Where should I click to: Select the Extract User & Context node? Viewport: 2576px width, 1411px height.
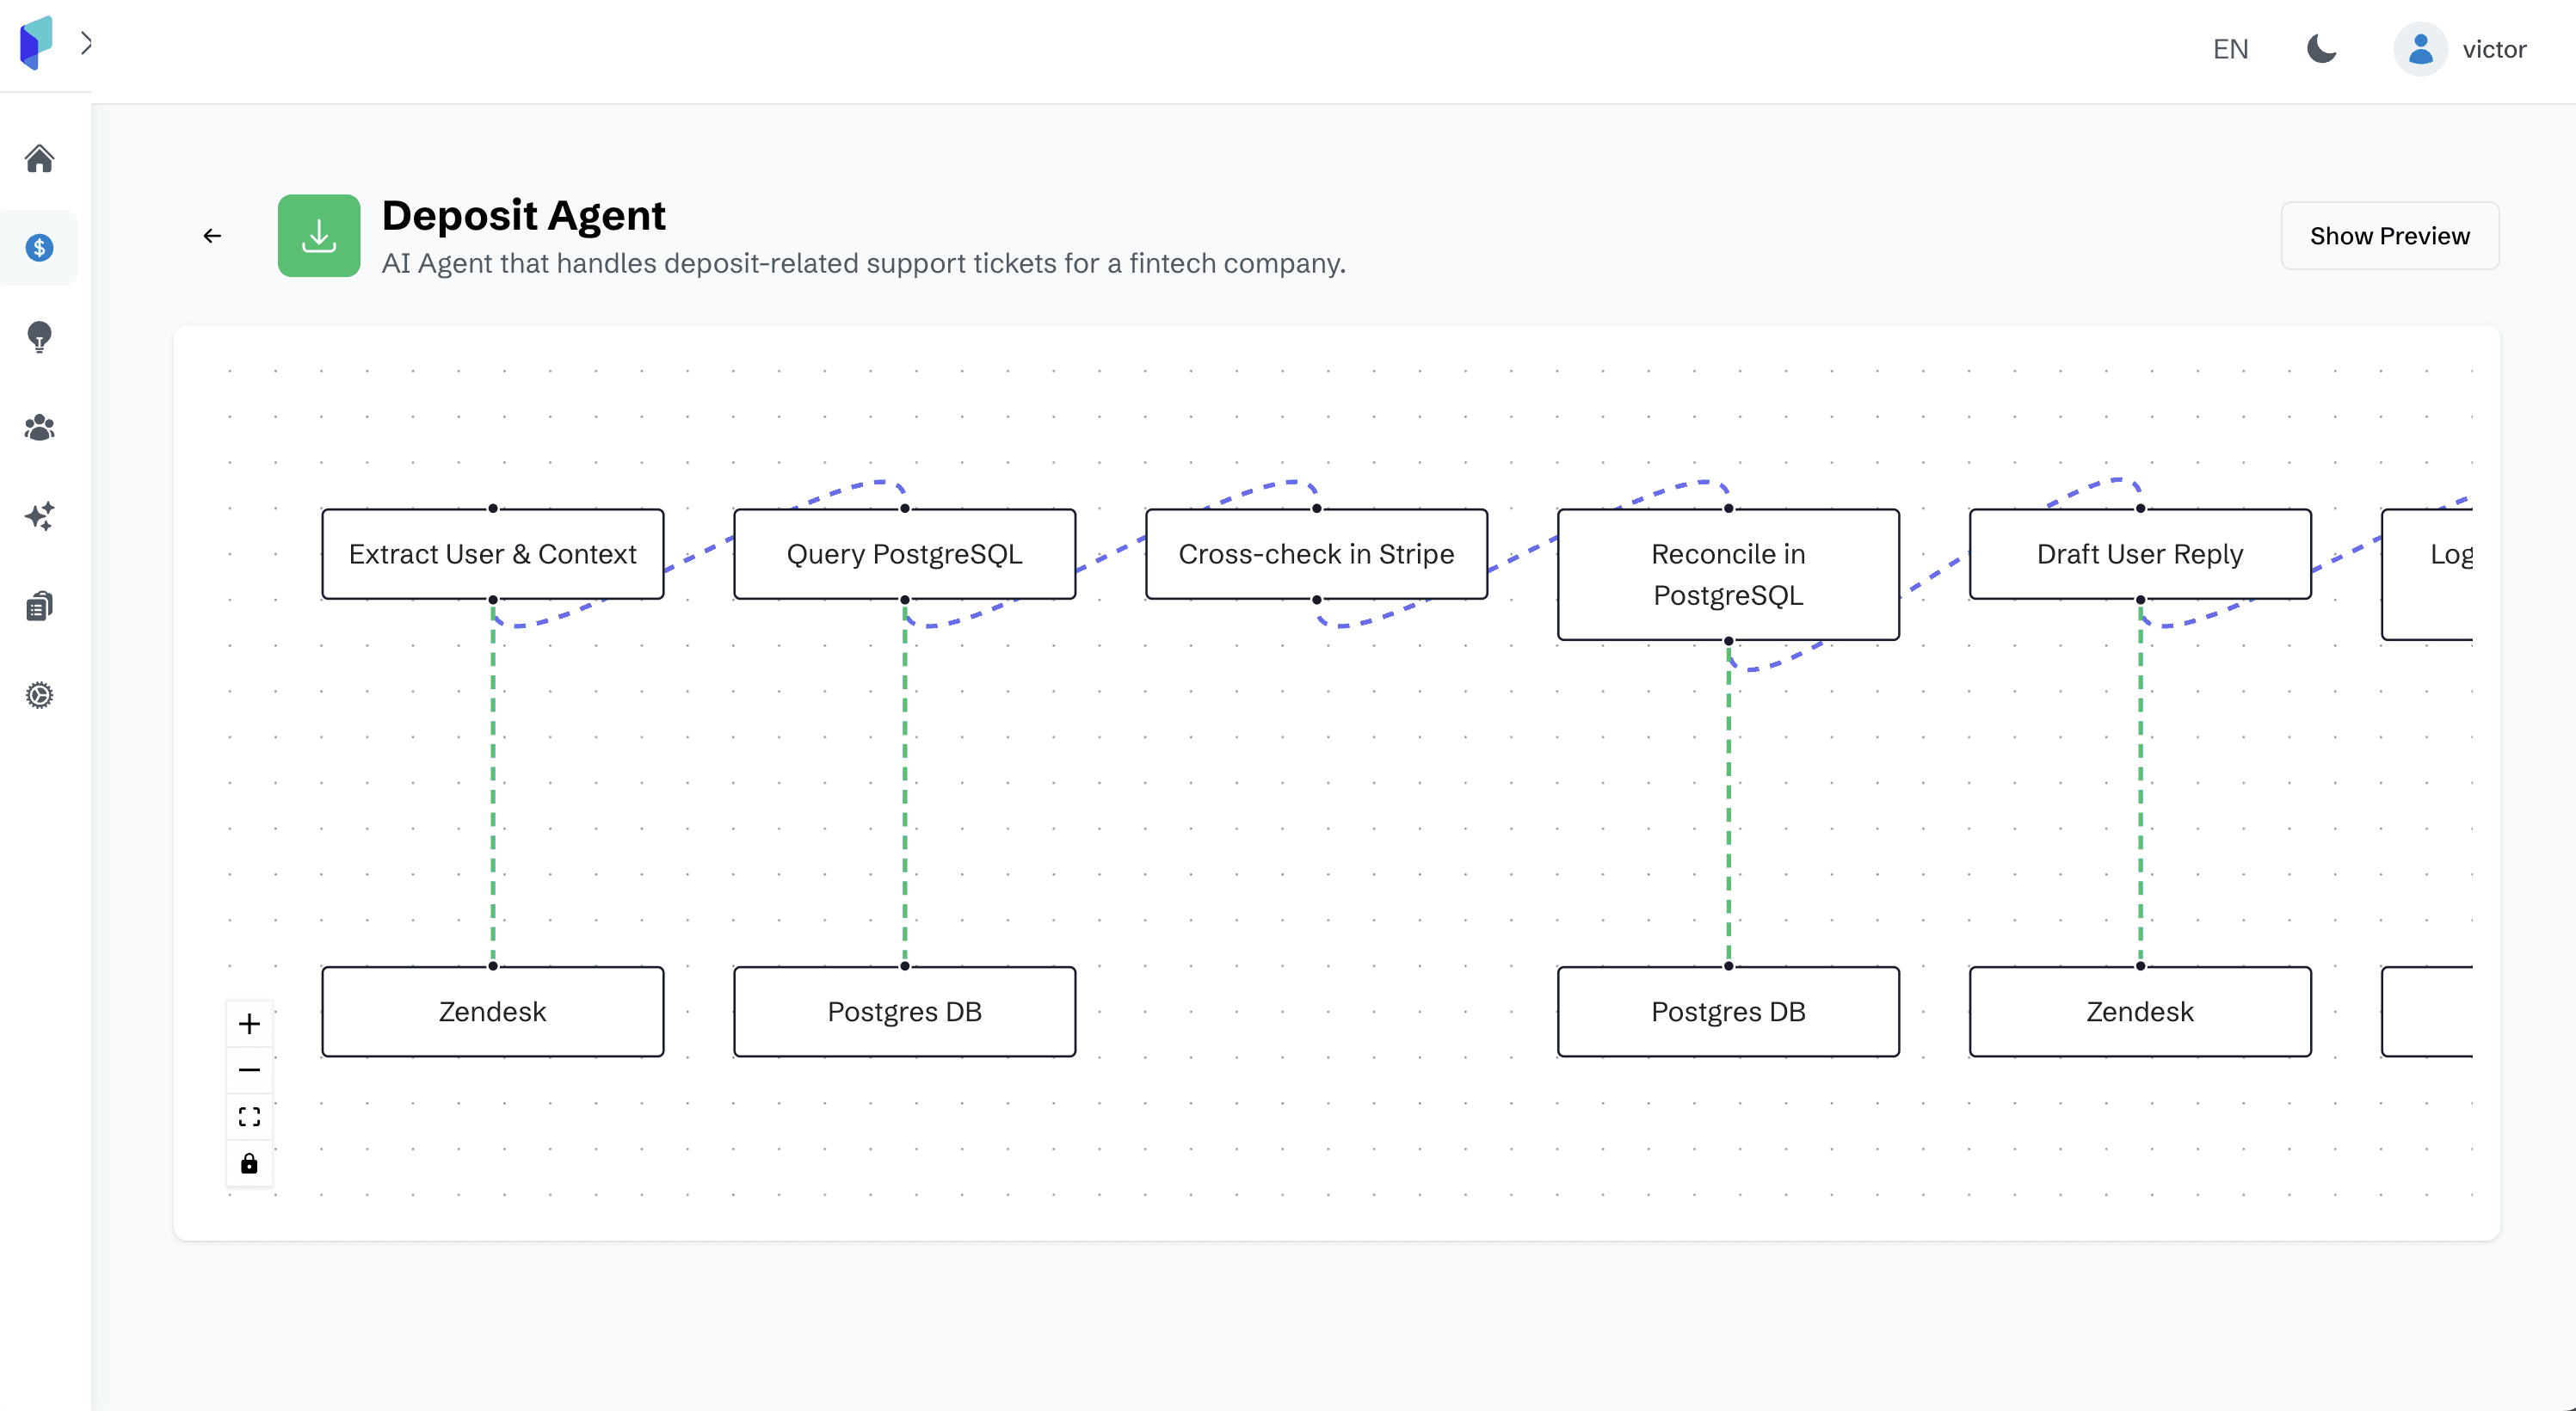[493, 554]
